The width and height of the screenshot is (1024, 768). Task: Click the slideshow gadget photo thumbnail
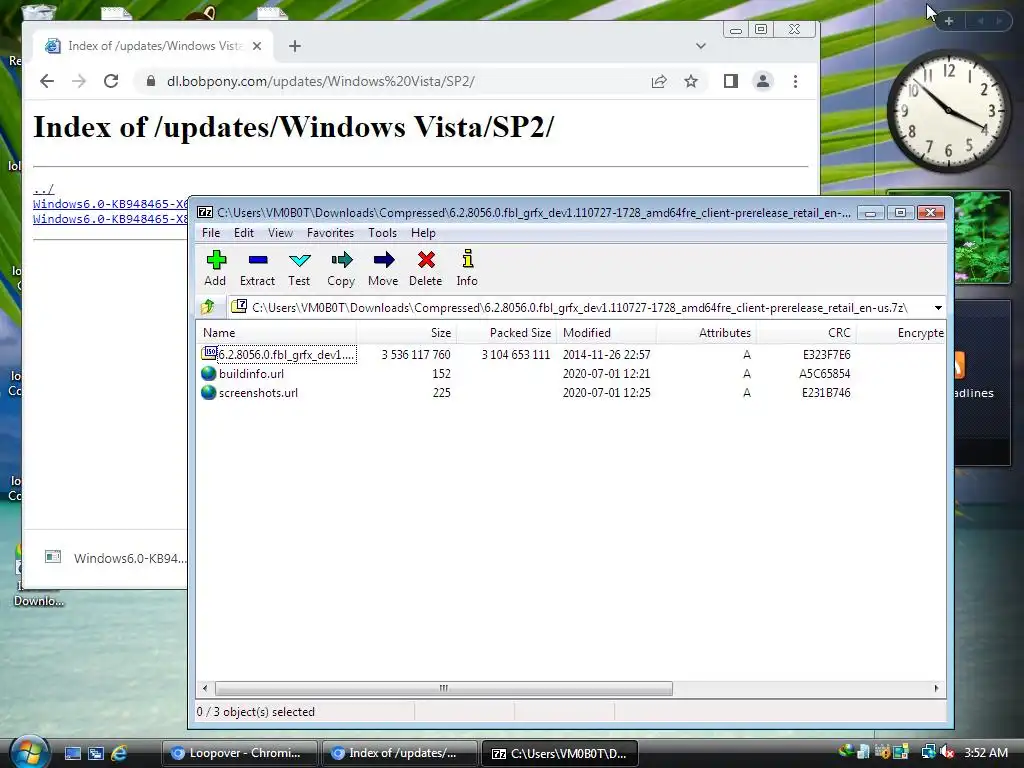(x=982, y=237)
